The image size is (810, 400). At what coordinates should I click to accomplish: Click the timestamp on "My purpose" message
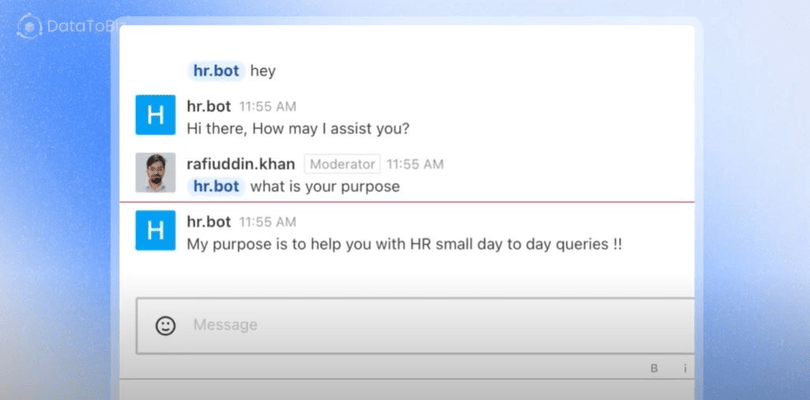click(268, 222)
